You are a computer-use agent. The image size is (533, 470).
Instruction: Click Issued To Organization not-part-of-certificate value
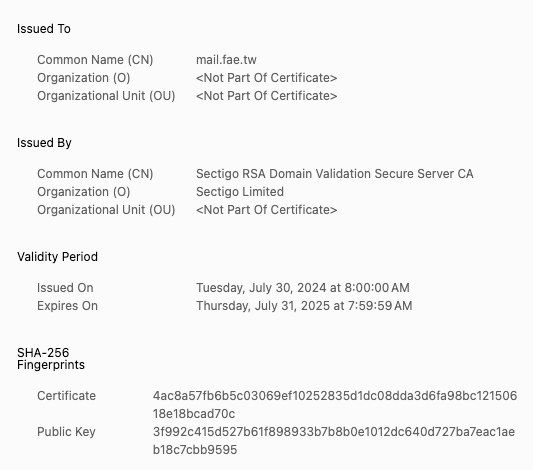point(266,78)
